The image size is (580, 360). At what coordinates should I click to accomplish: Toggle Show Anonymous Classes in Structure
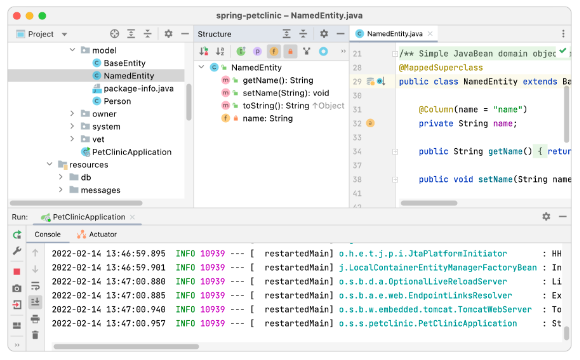tap(323, 51)
